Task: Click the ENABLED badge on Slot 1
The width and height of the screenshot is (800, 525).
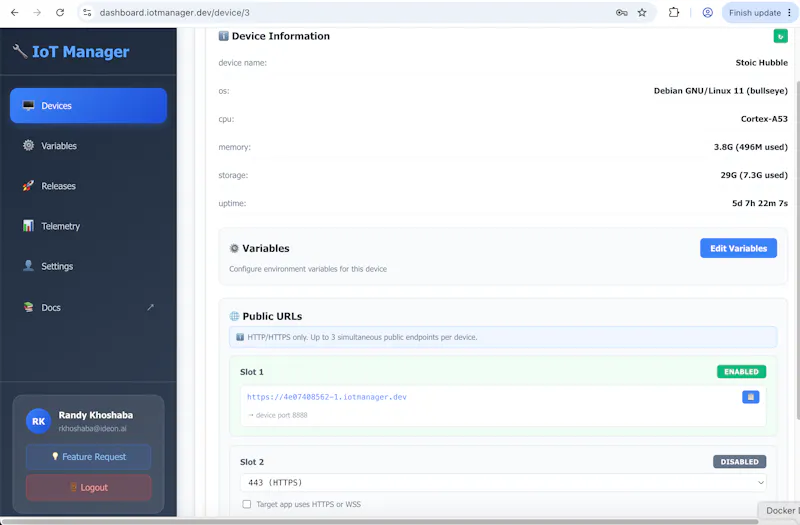Action: point(741,372)
